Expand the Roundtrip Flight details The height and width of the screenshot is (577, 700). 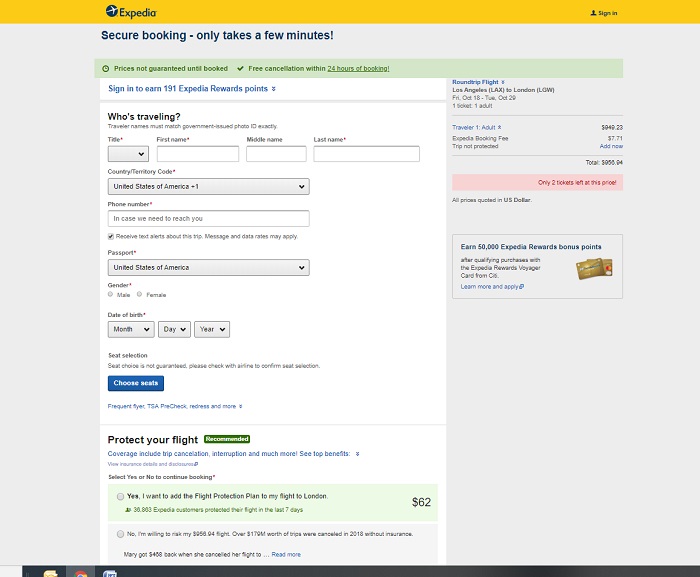tap(478, 82)
